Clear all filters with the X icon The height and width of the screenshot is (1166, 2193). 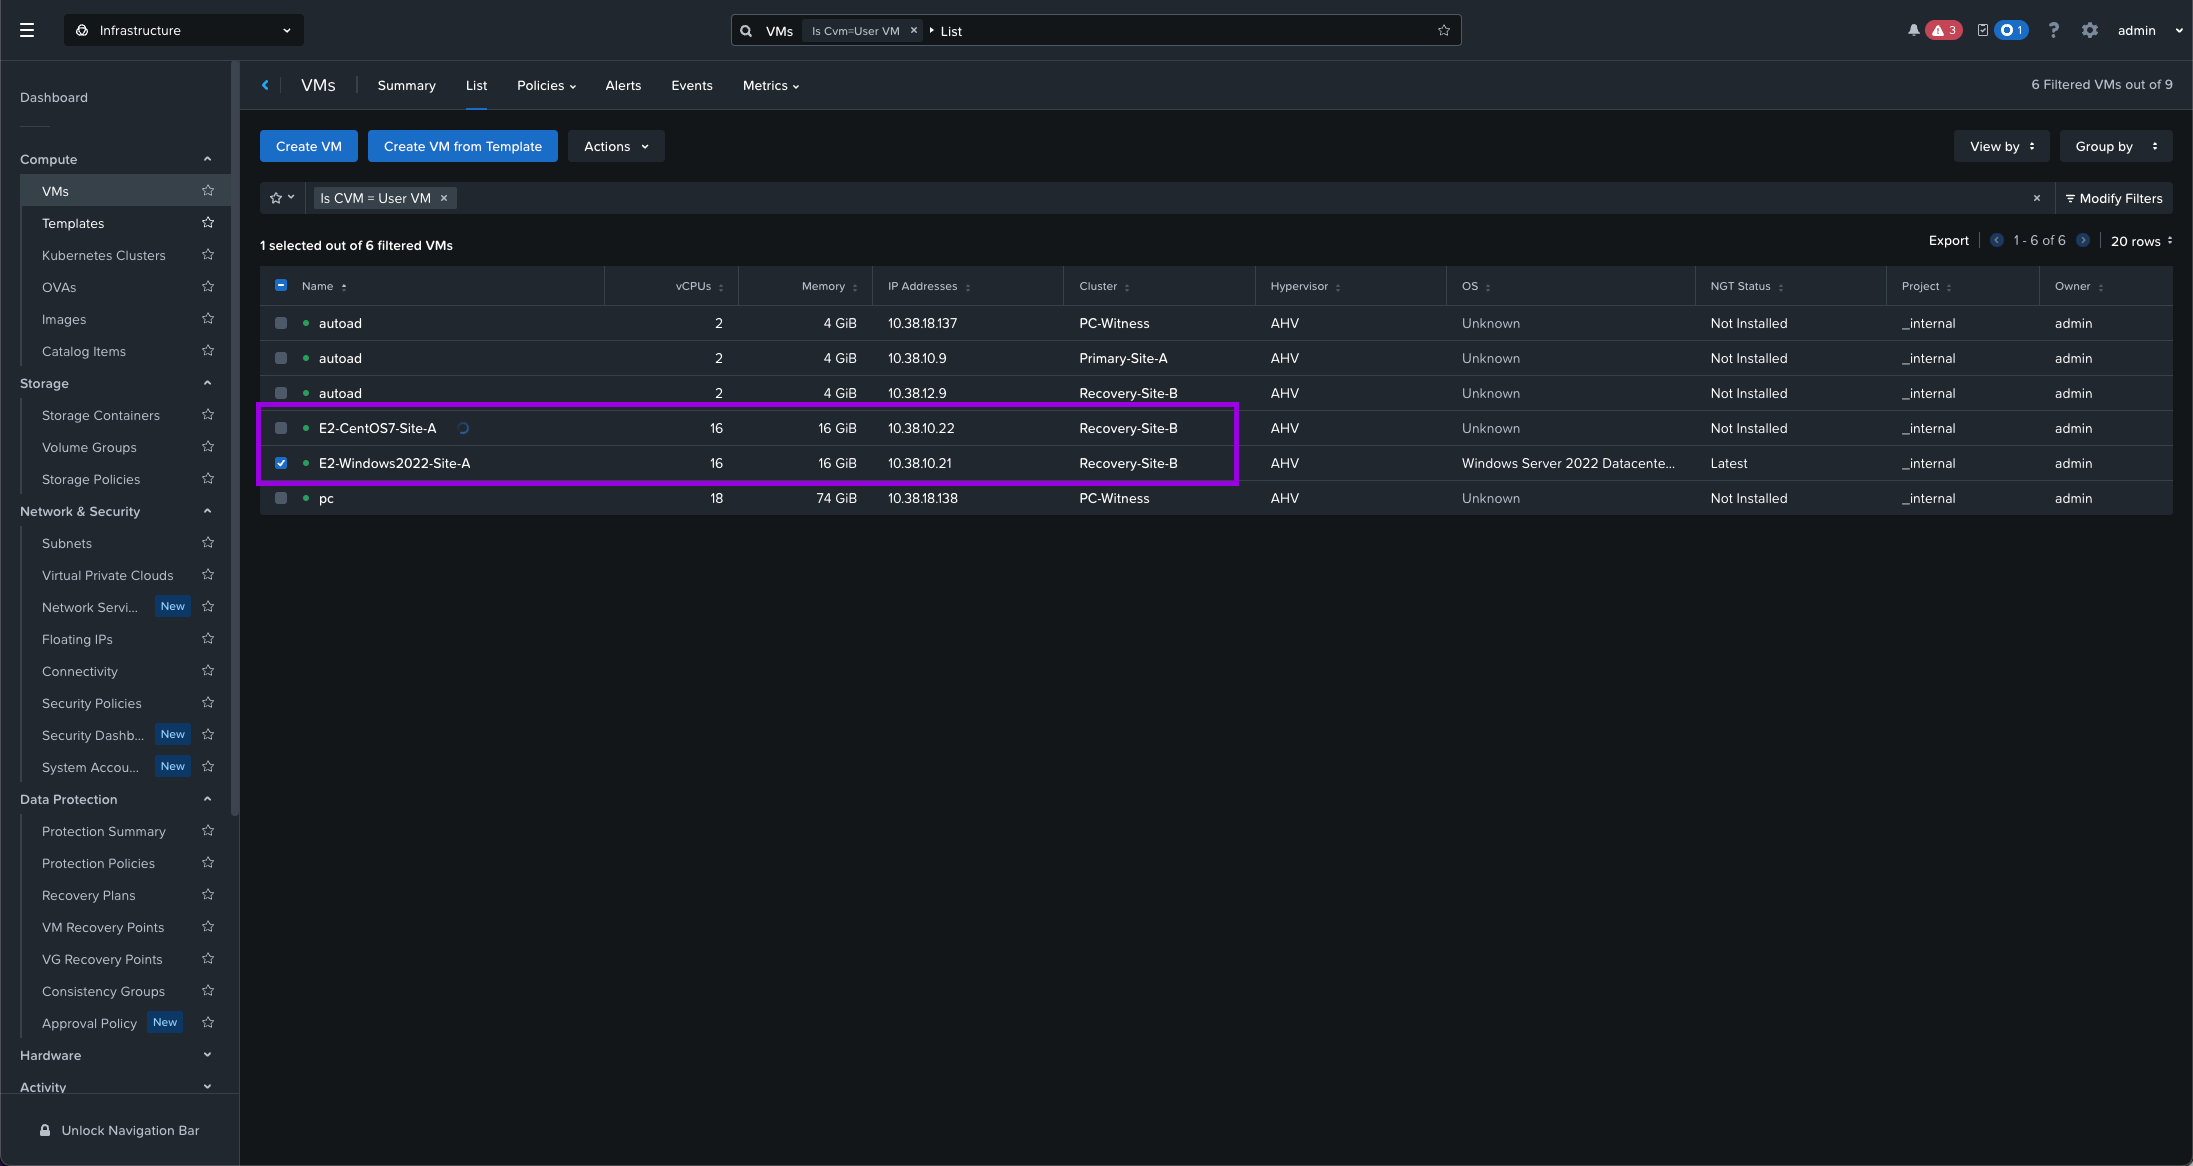click(x=2037, y=198)
